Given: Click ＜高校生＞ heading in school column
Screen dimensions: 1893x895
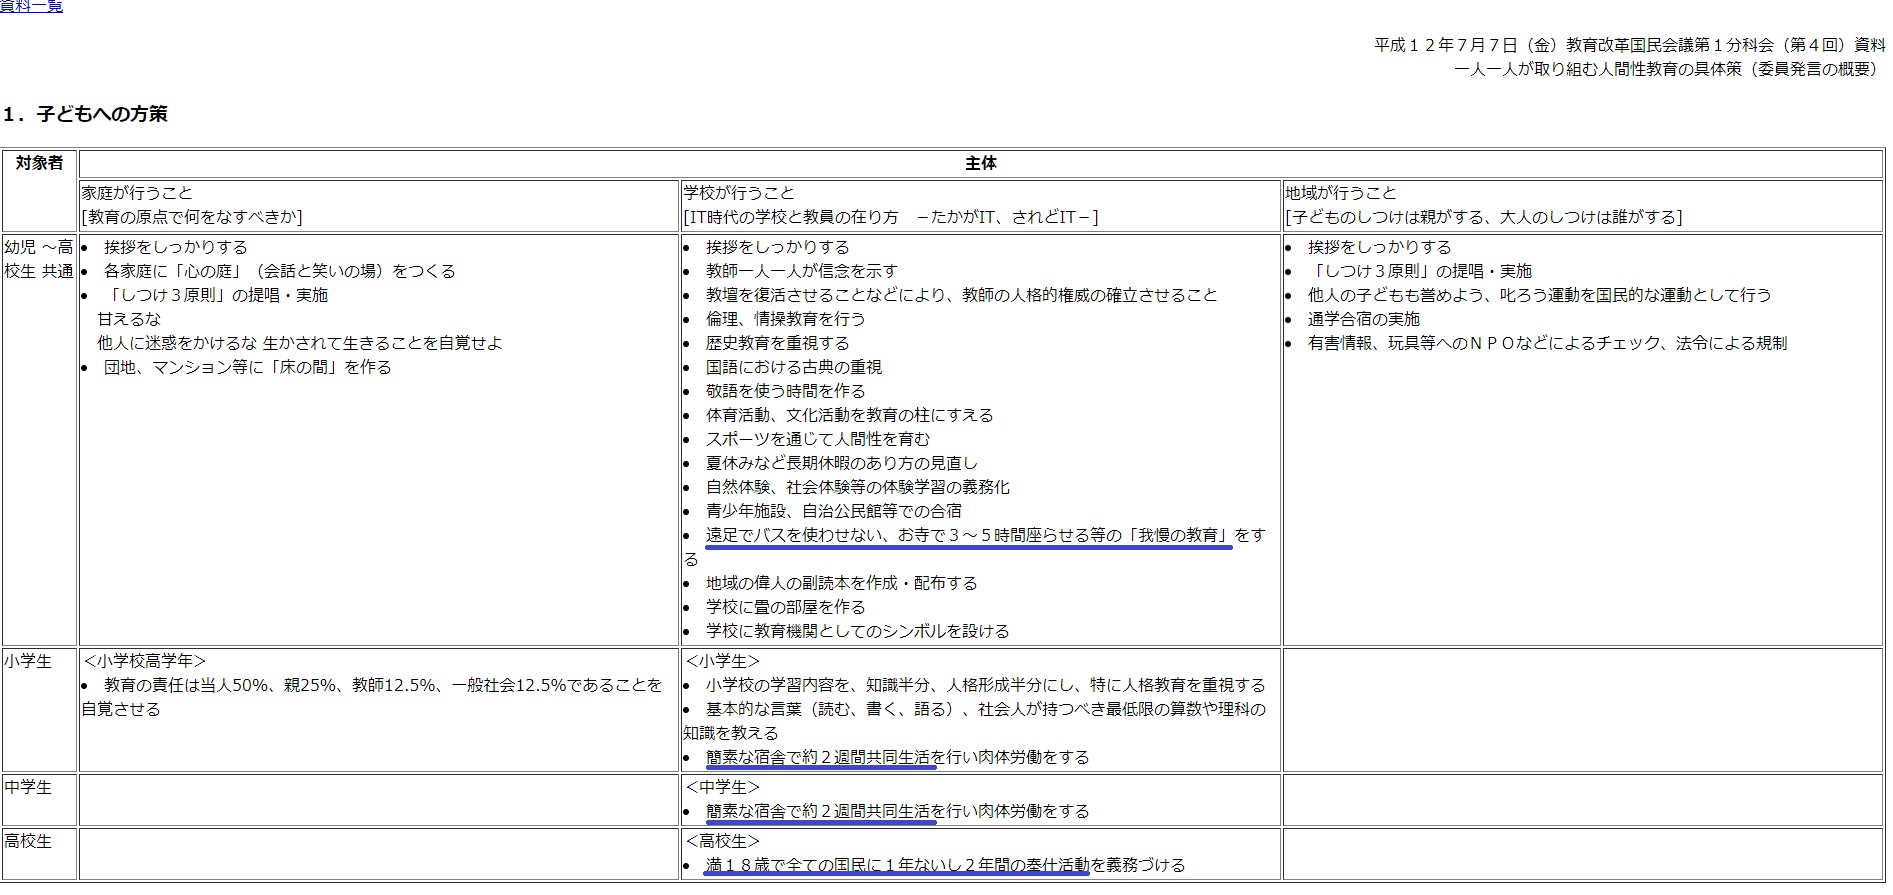Looking at the screenshot, I should [722, 841].
